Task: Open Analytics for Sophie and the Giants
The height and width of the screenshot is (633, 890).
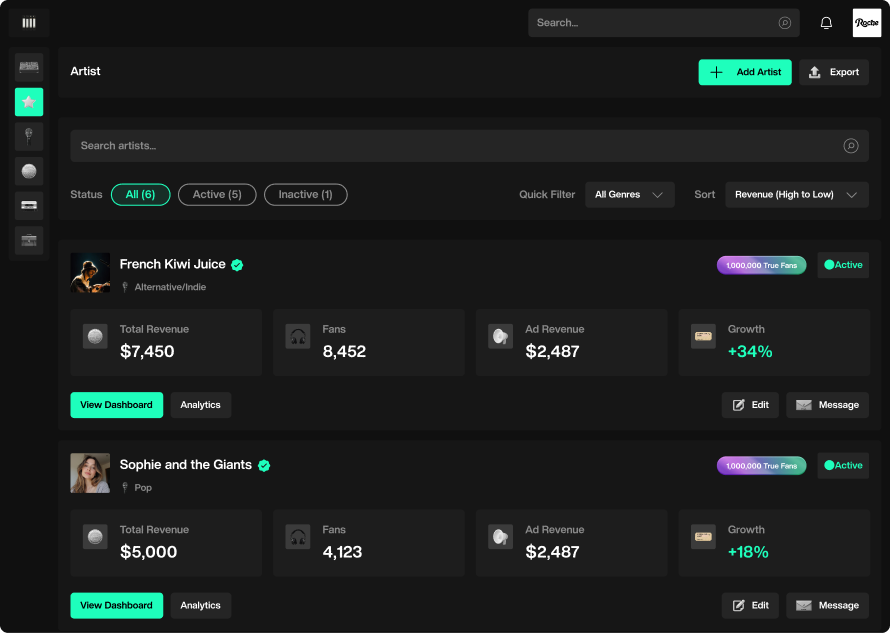Action: click(200, 605)
